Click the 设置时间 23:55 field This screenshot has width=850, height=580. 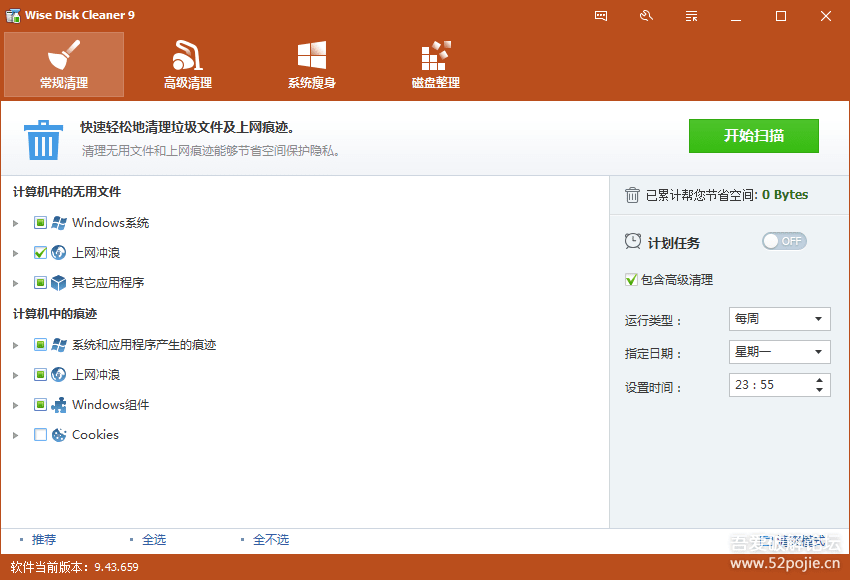pos(780,385)
